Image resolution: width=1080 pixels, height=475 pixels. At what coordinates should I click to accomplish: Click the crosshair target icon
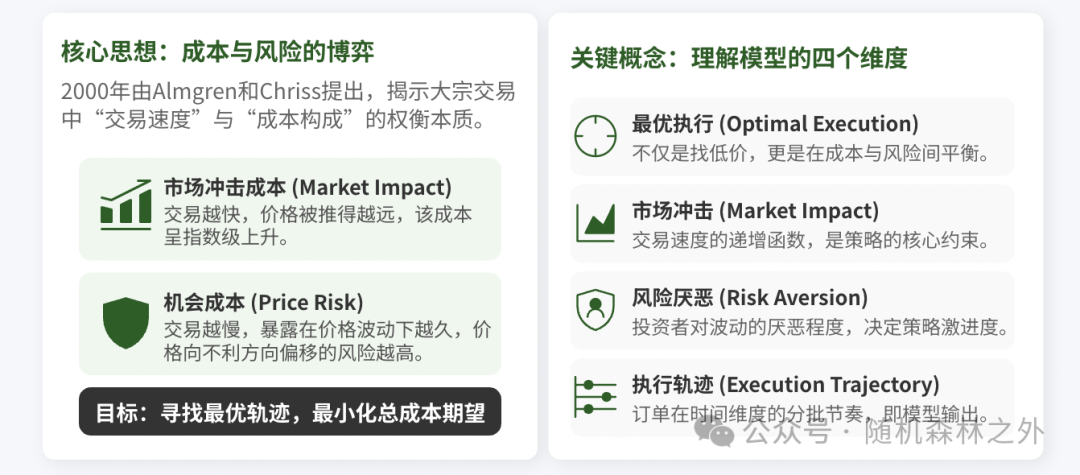pos(595,135)
